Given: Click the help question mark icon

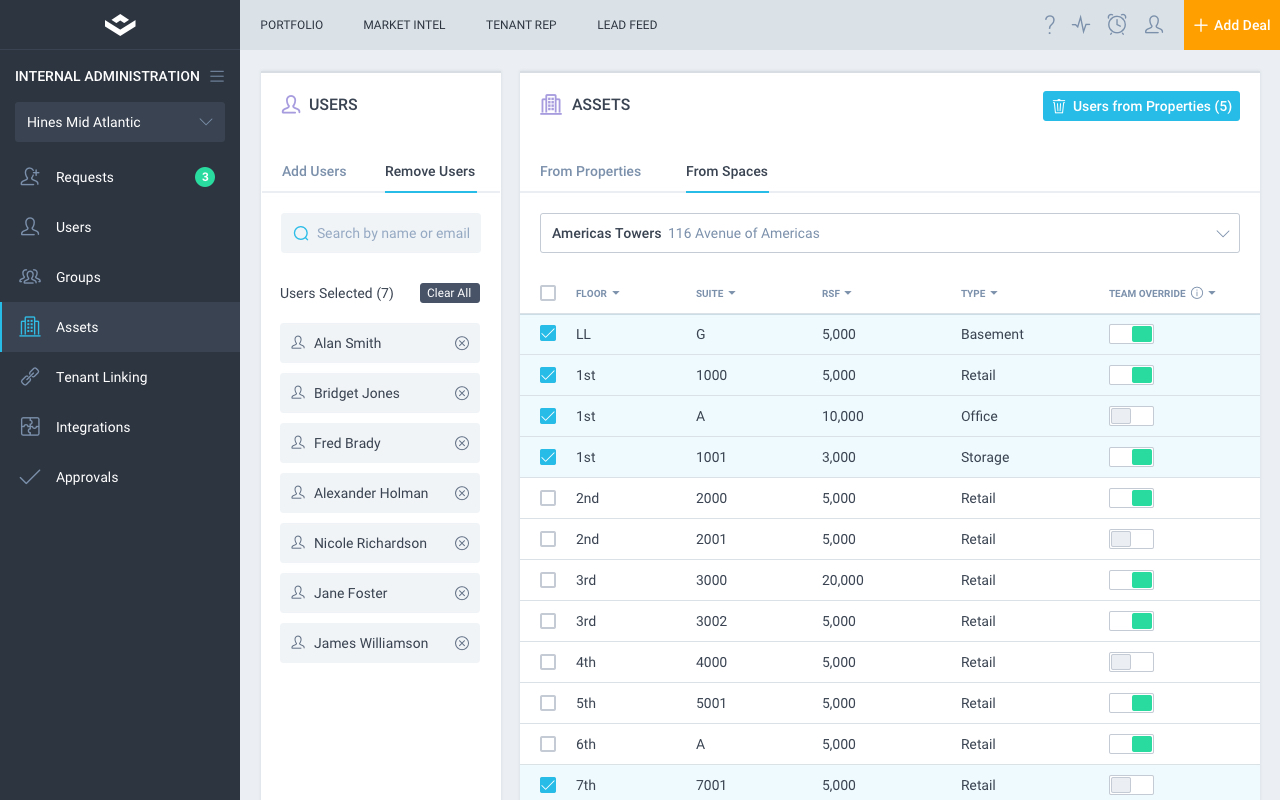Looking at the screenshot, I should pos(1049,25).
